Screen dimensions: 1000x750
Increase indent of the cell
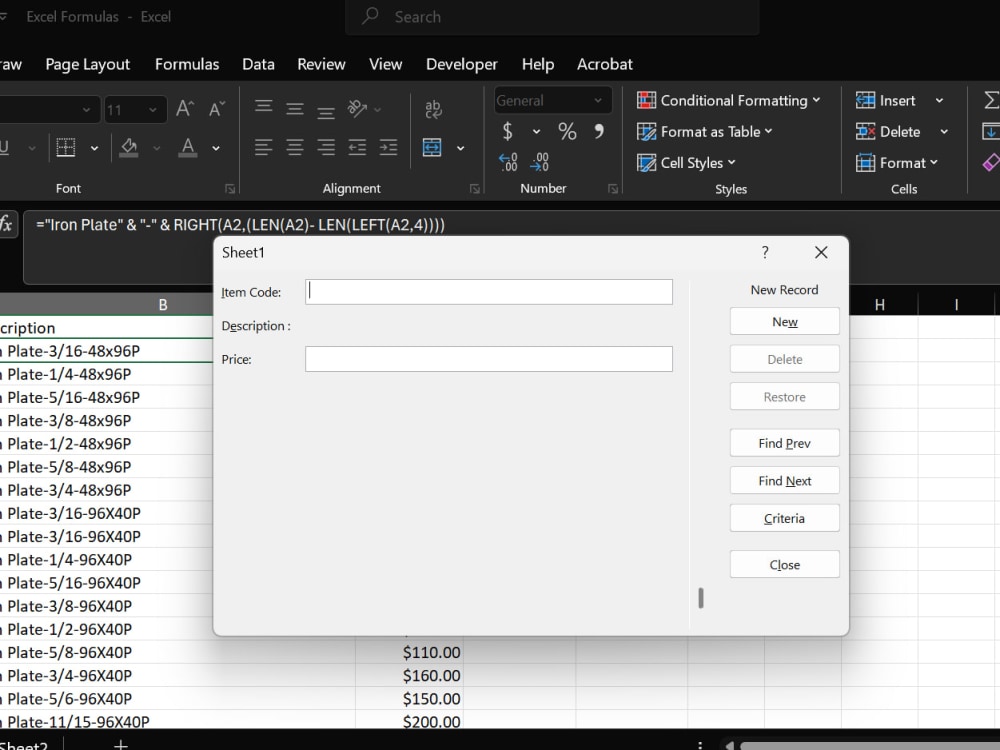point(388,147)
